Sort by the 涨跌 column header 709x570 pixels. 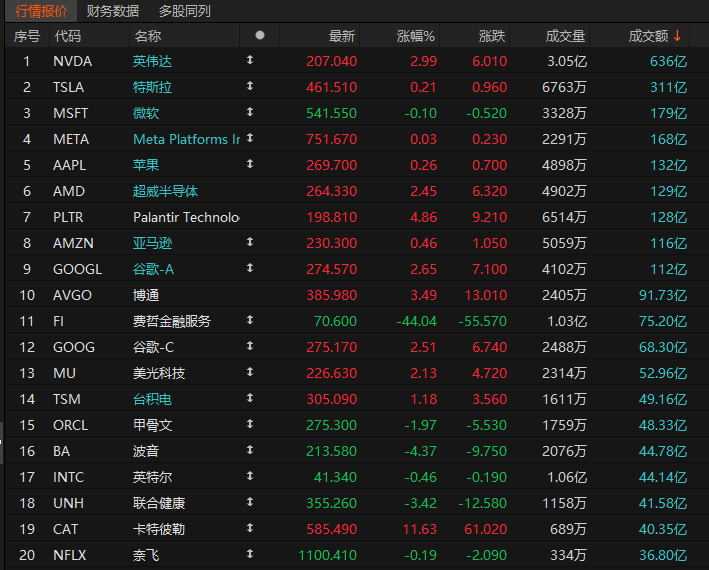pos(492,36)
